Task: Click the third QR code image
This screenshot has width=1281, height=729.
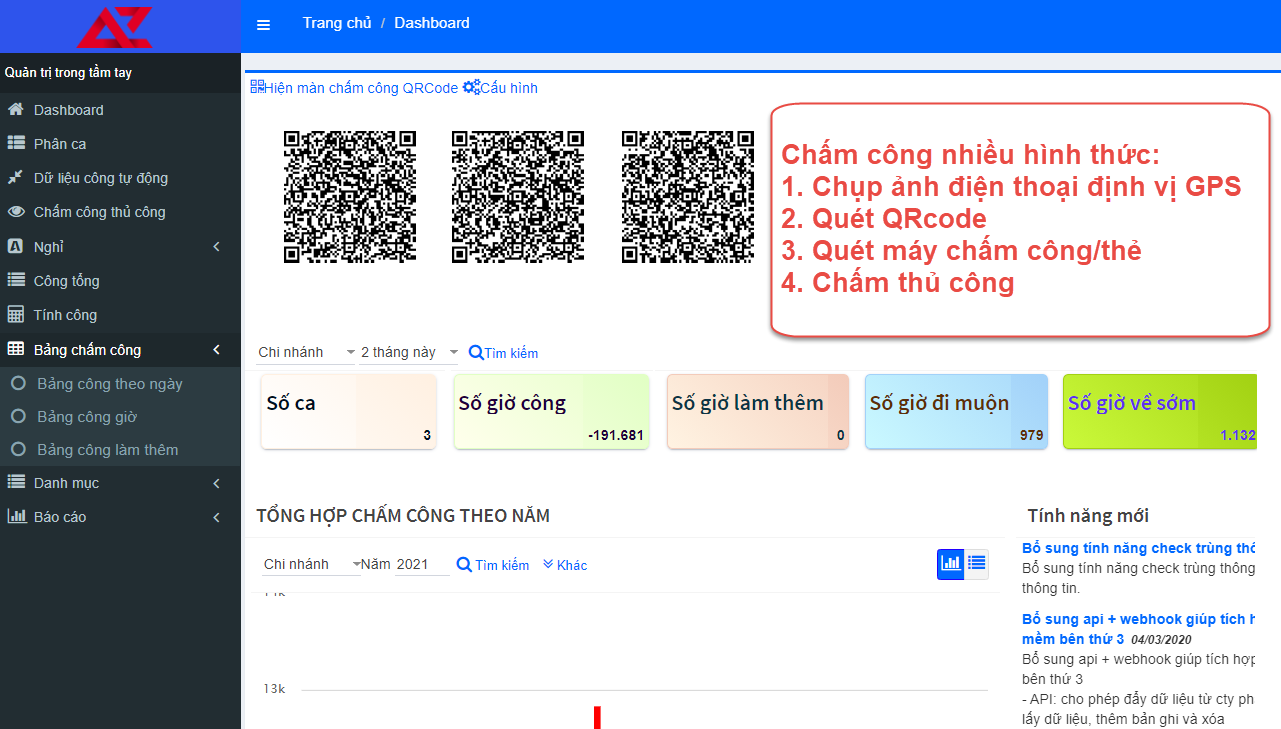Action: click(688, 197)
